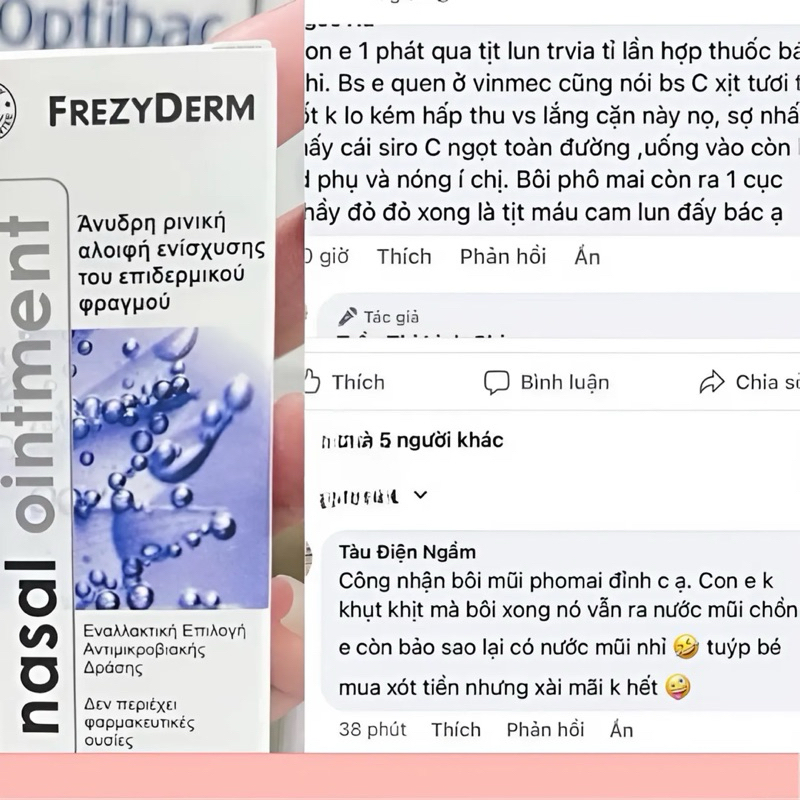
Task: Click Thích under the top comment
Action: [404, 257]
